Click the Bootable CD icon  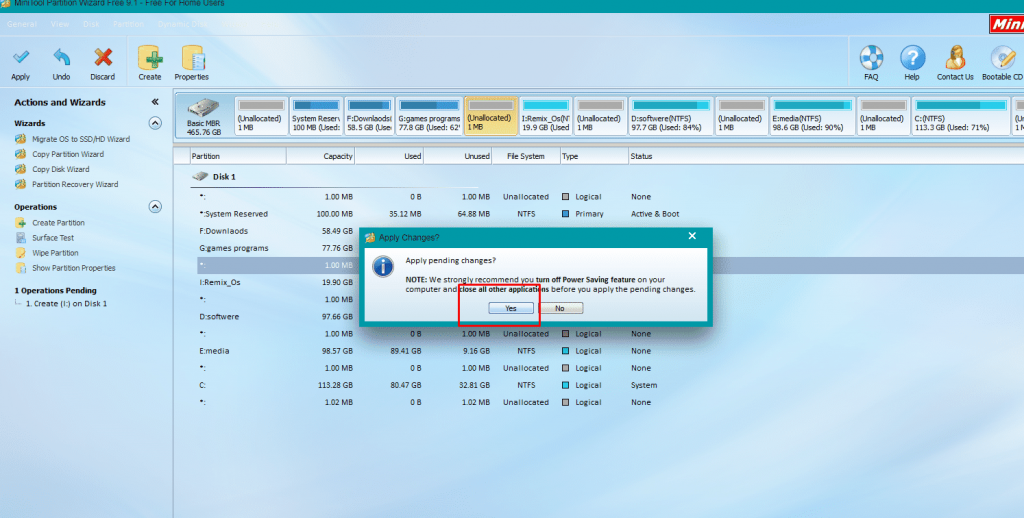1002,58
